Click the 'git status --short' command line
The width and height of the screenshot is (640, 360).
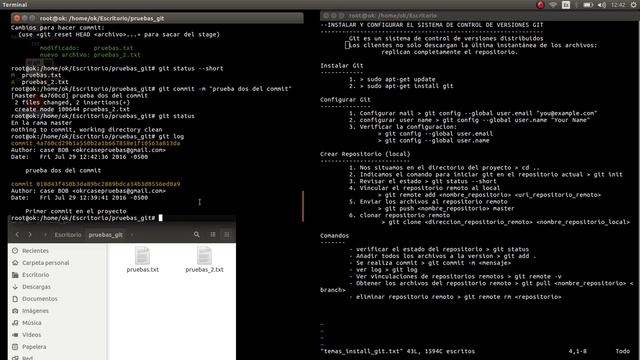pos(117,69)
